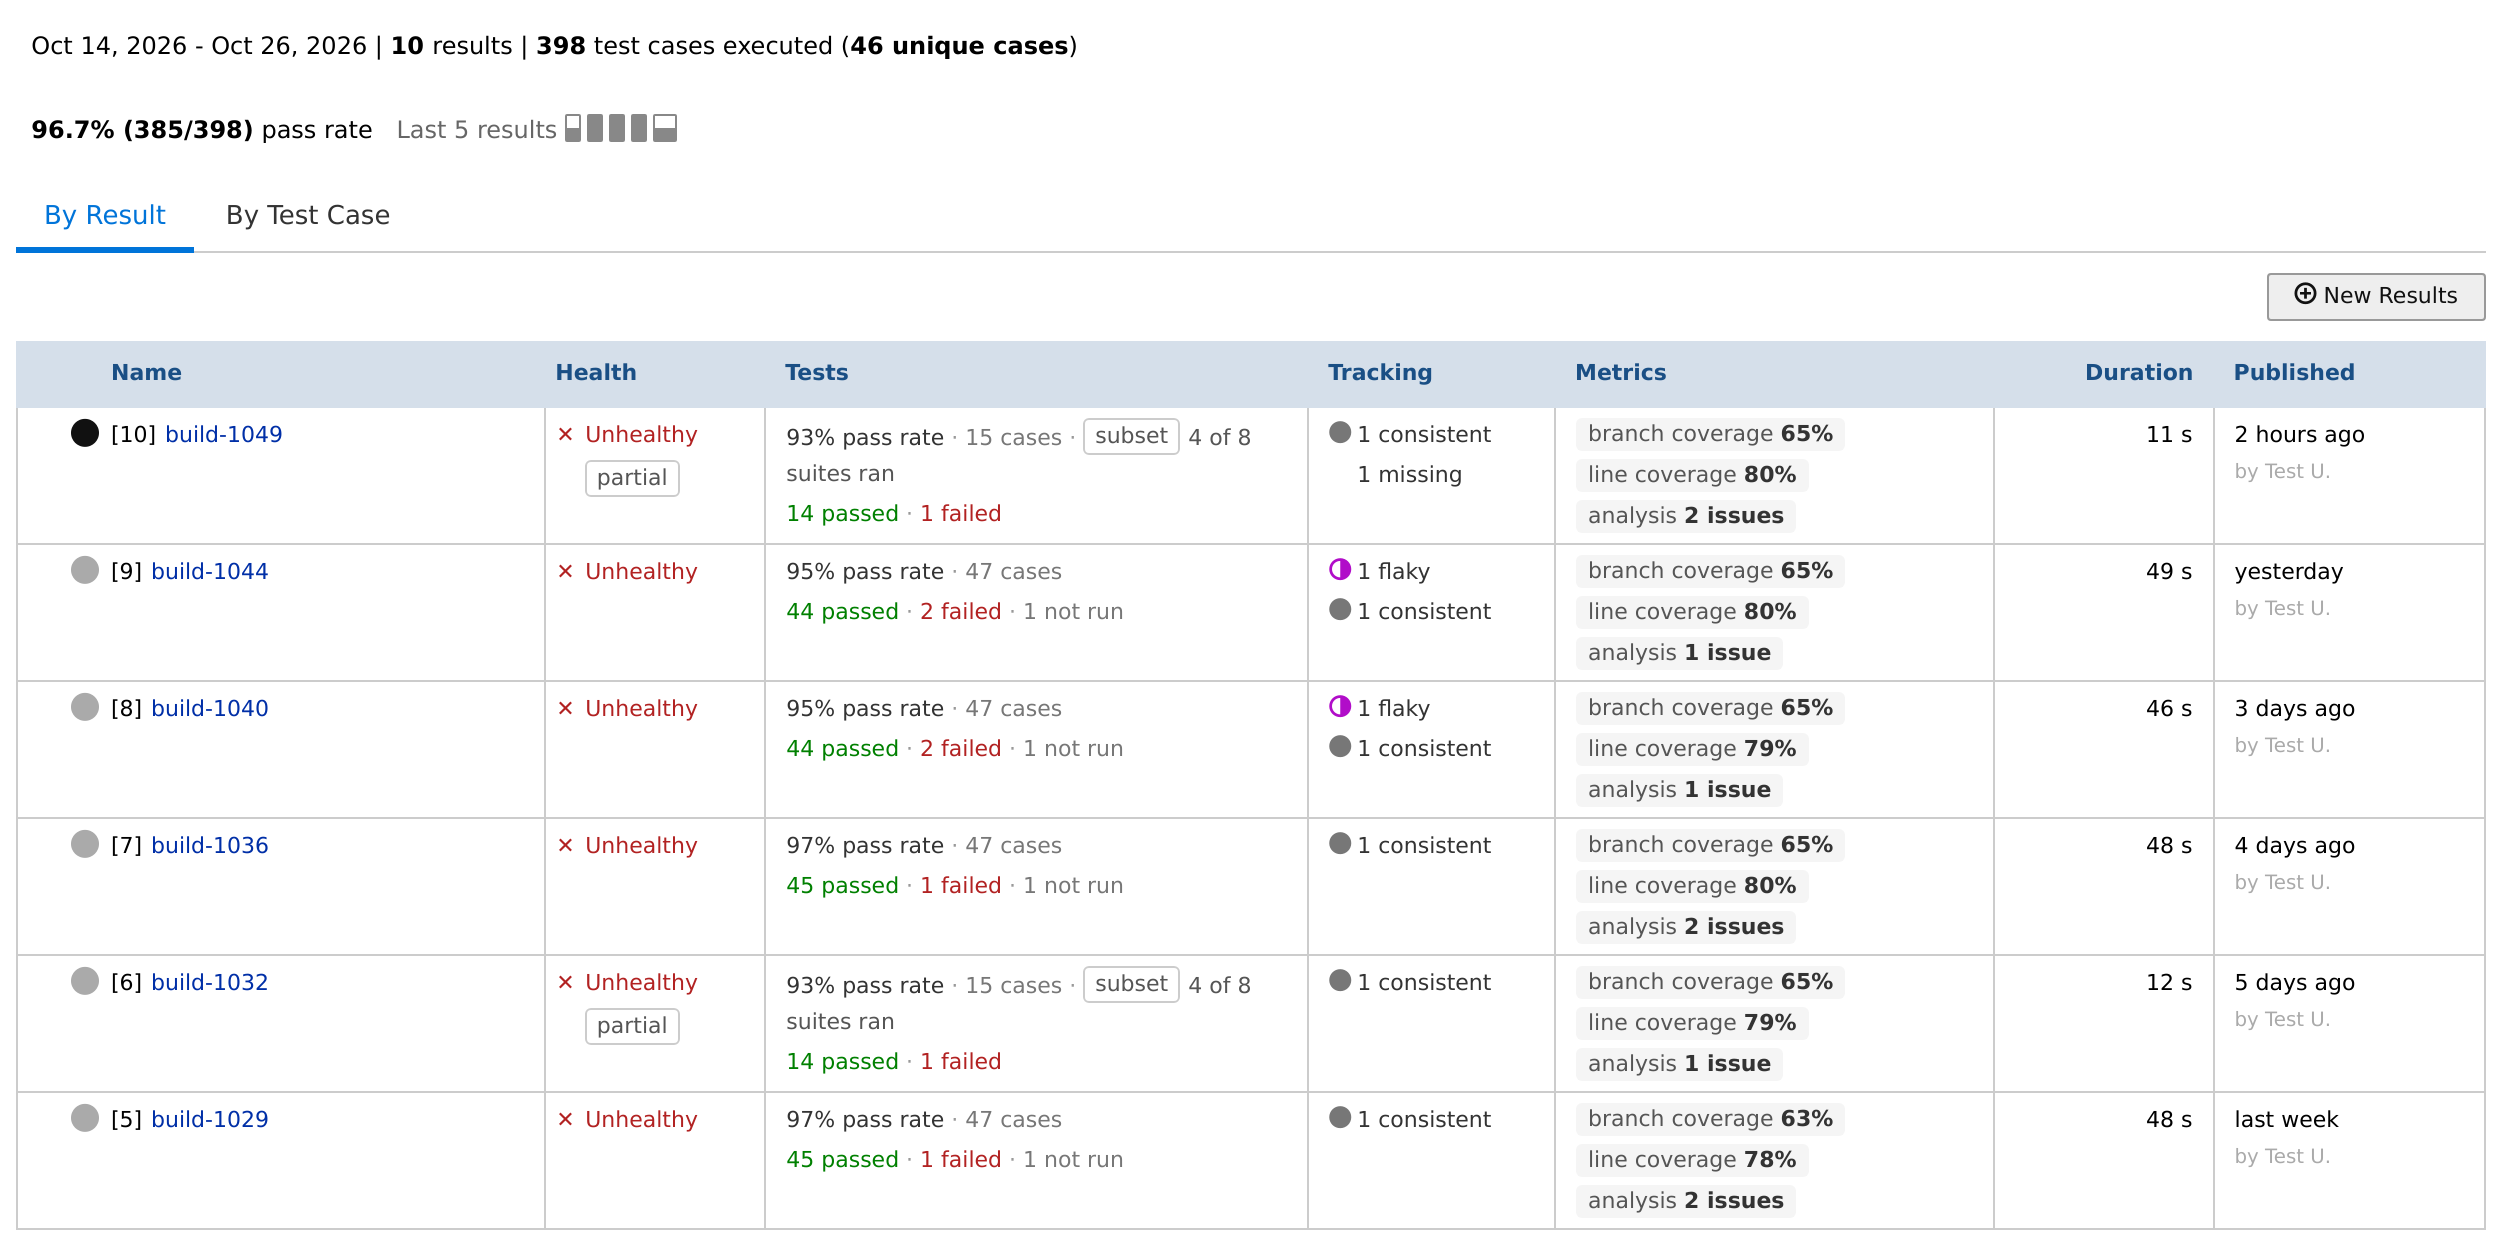This screenshot has width=2502, height=1246.
Task: Open the build-1032 result link
Action: 210,982
